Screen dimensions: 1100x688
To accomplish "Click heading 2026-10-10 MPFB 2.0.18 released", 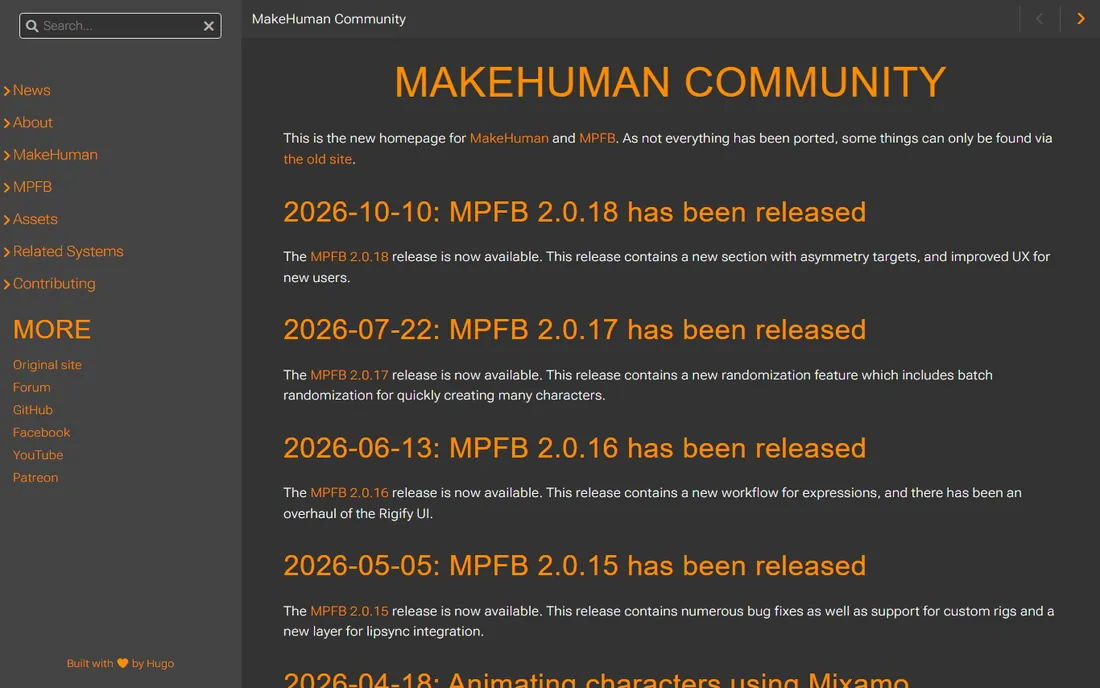I will [x=575, y=212].
